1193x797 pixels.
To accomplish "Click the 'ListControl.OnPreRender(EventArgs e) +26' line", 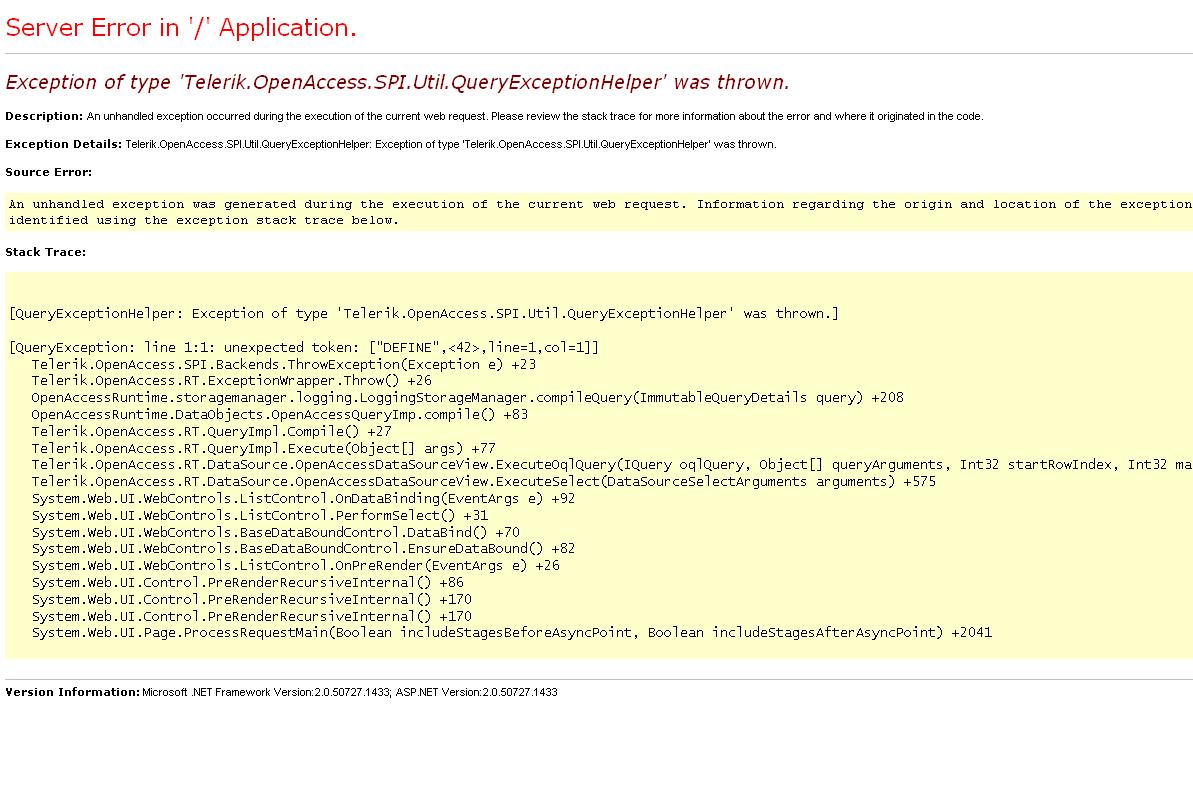I will [x=295, y=566].
